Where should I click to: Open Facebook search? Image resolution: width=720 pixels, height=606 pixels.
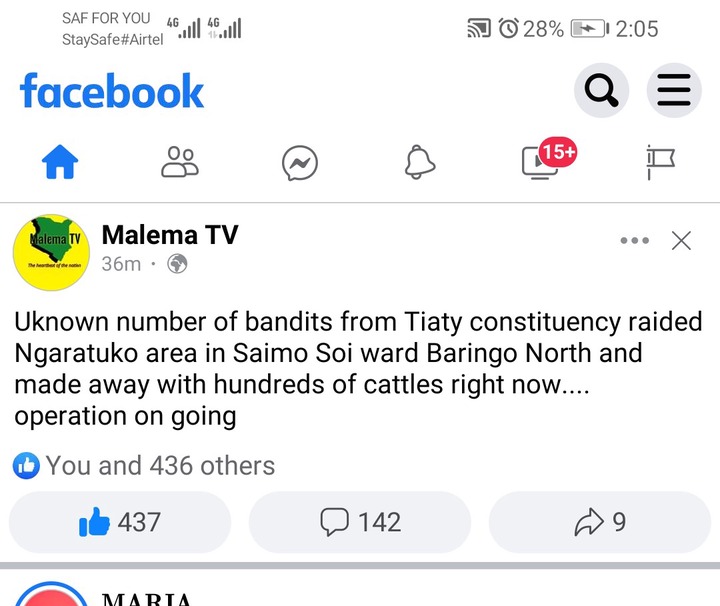[x=601, y=93]
